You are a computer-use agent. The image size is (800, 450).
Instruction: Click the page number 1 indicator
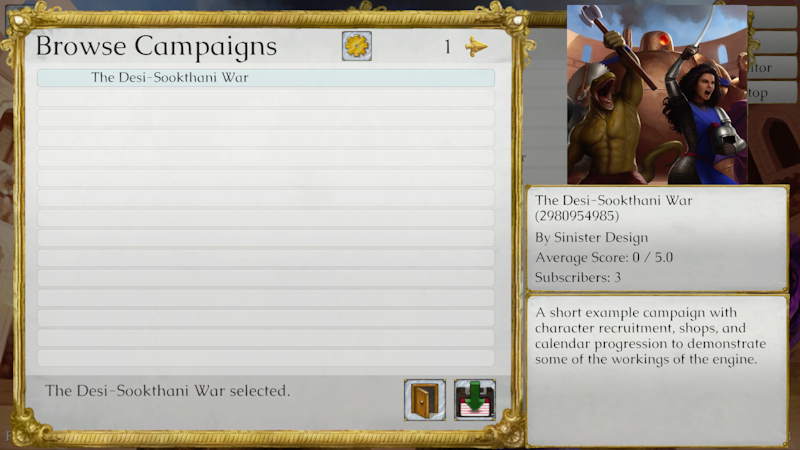(447, 47)
